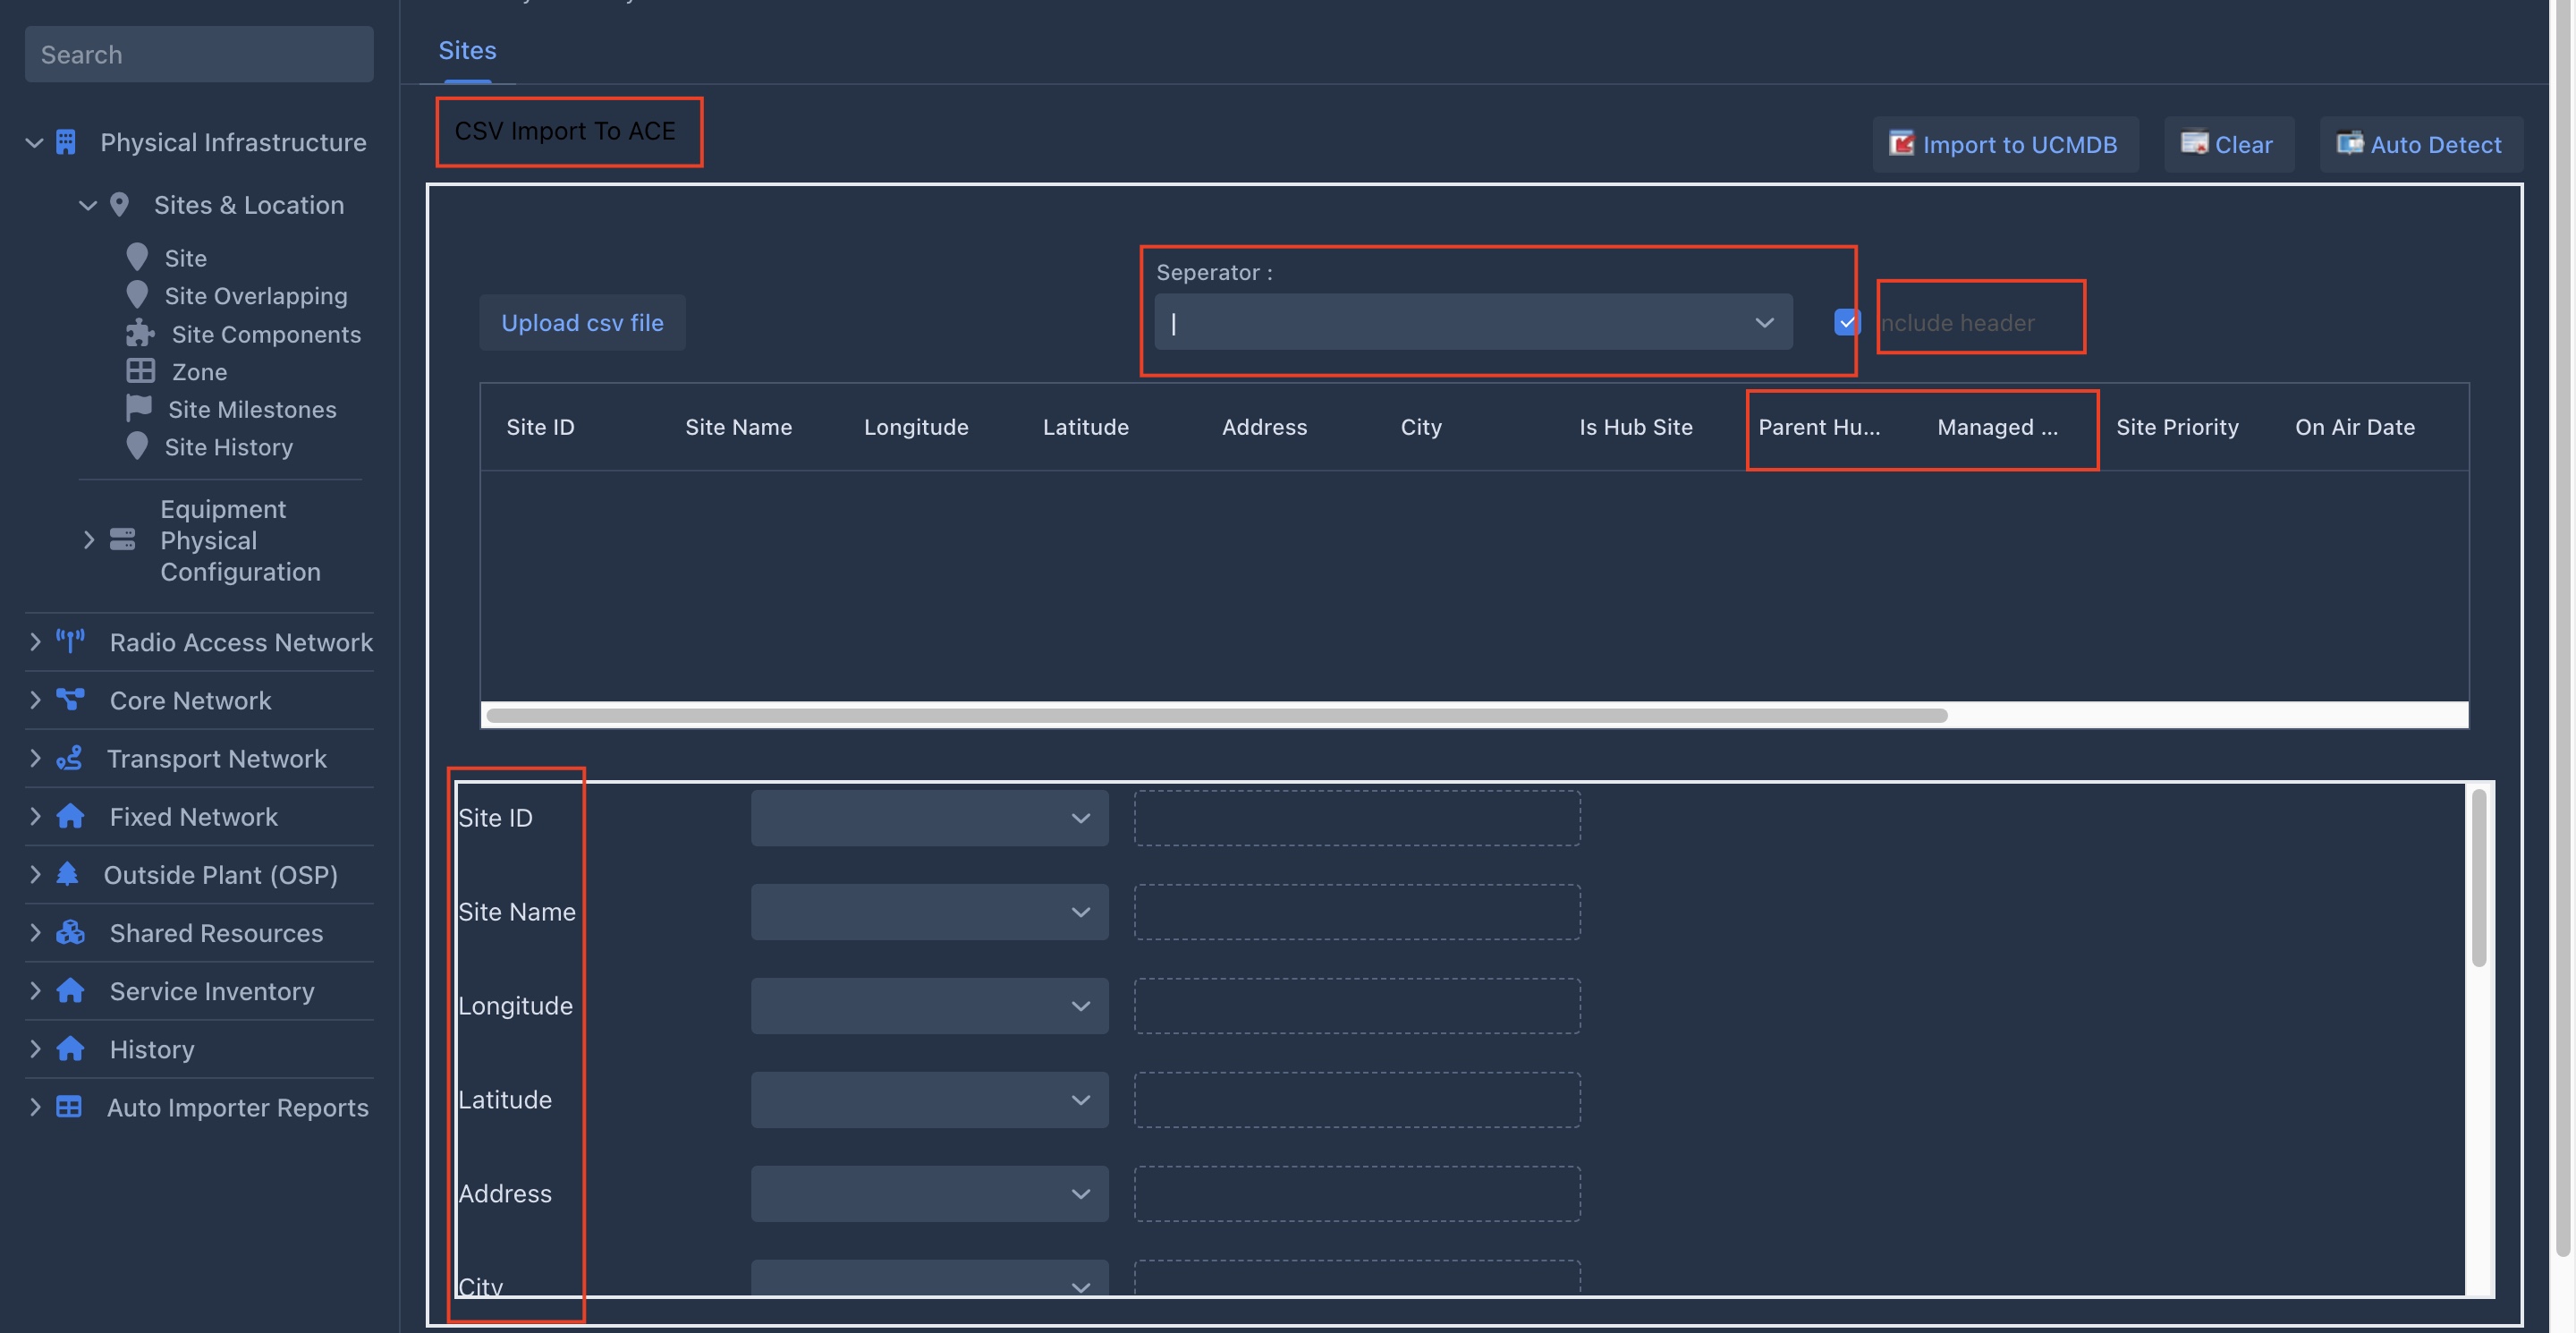
Task: Click the Site Components puzzle icon
Action: pos(140,333)
